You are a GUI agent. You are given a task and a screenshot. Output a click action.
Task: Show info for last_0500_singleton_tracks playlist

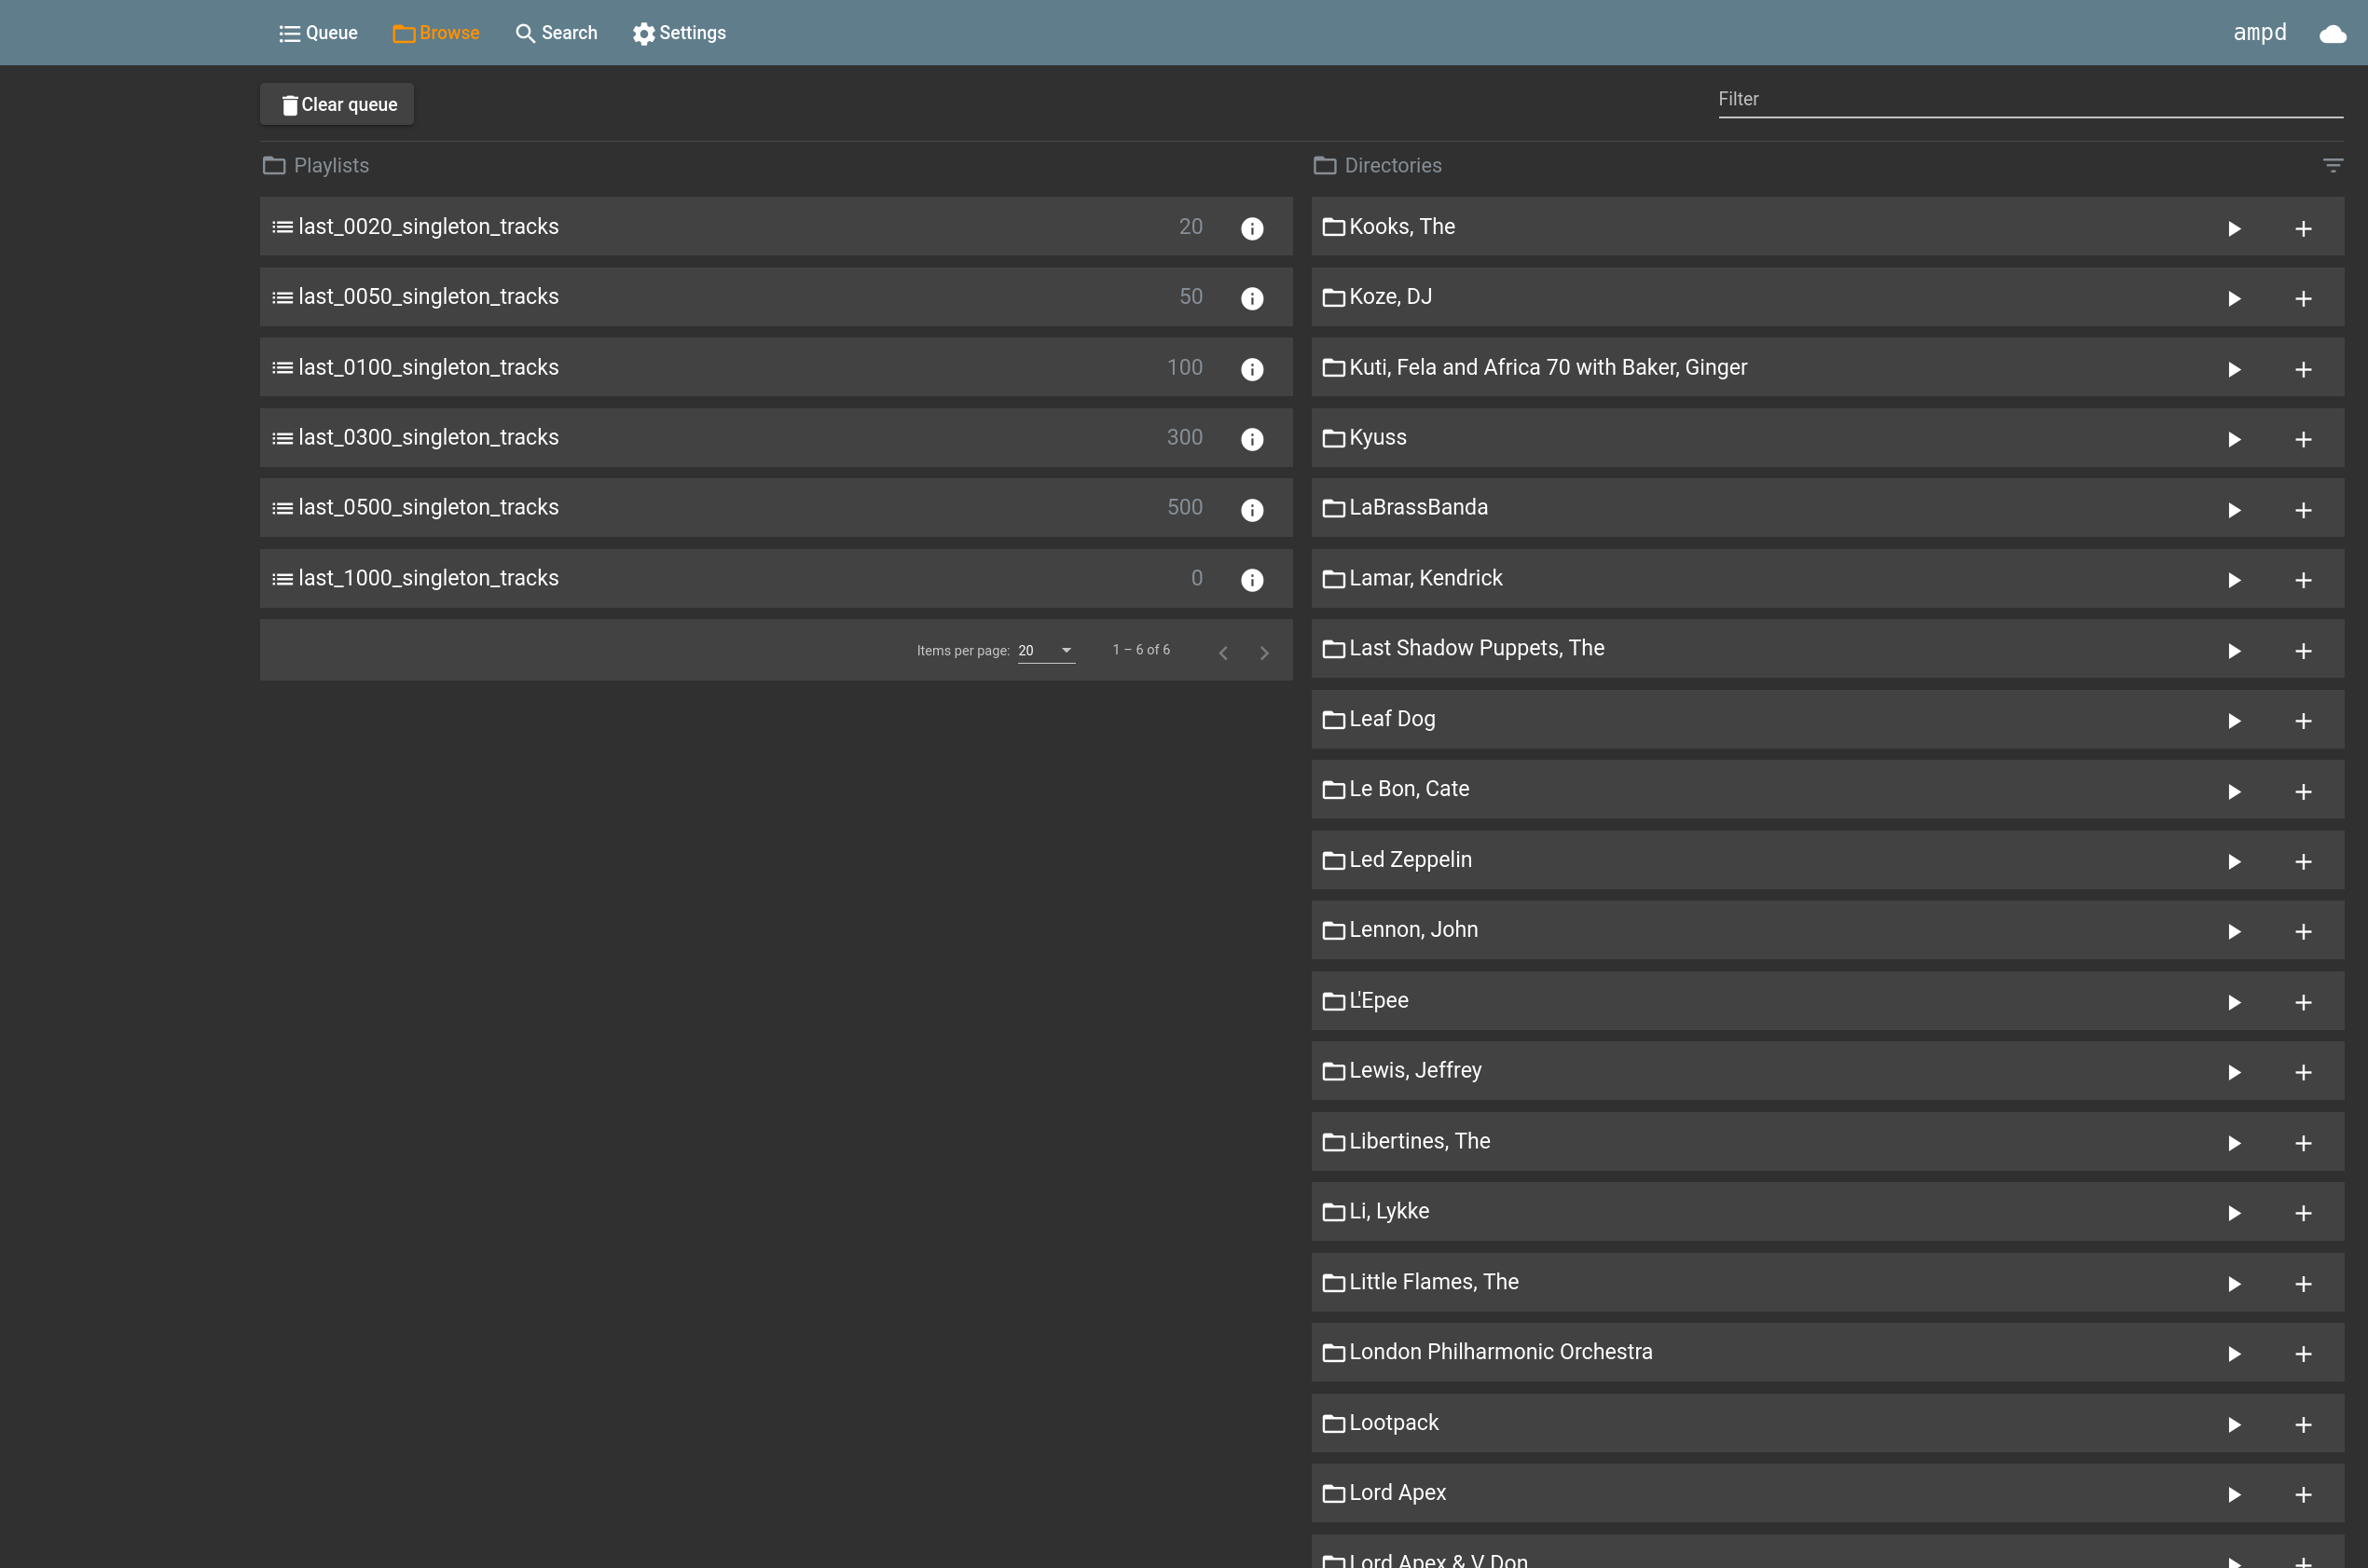pos(1252,510)
